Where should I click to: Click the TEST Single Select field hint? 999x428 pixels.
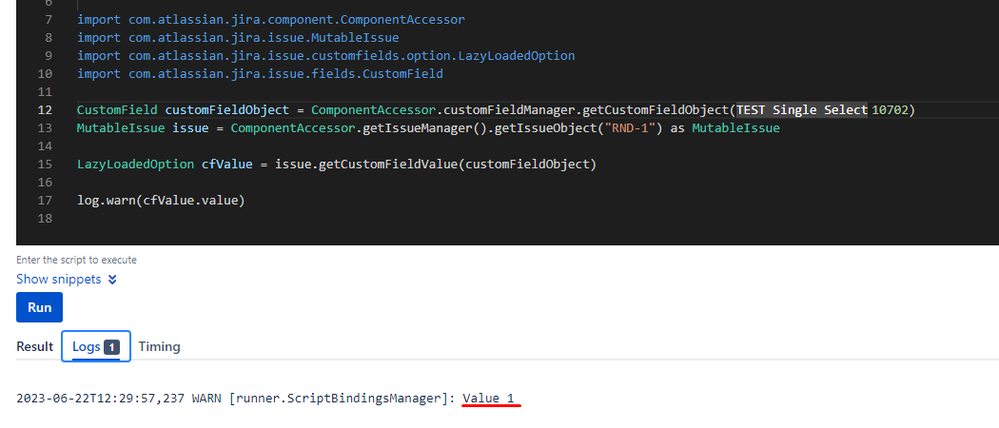click(x=801, y=110)
